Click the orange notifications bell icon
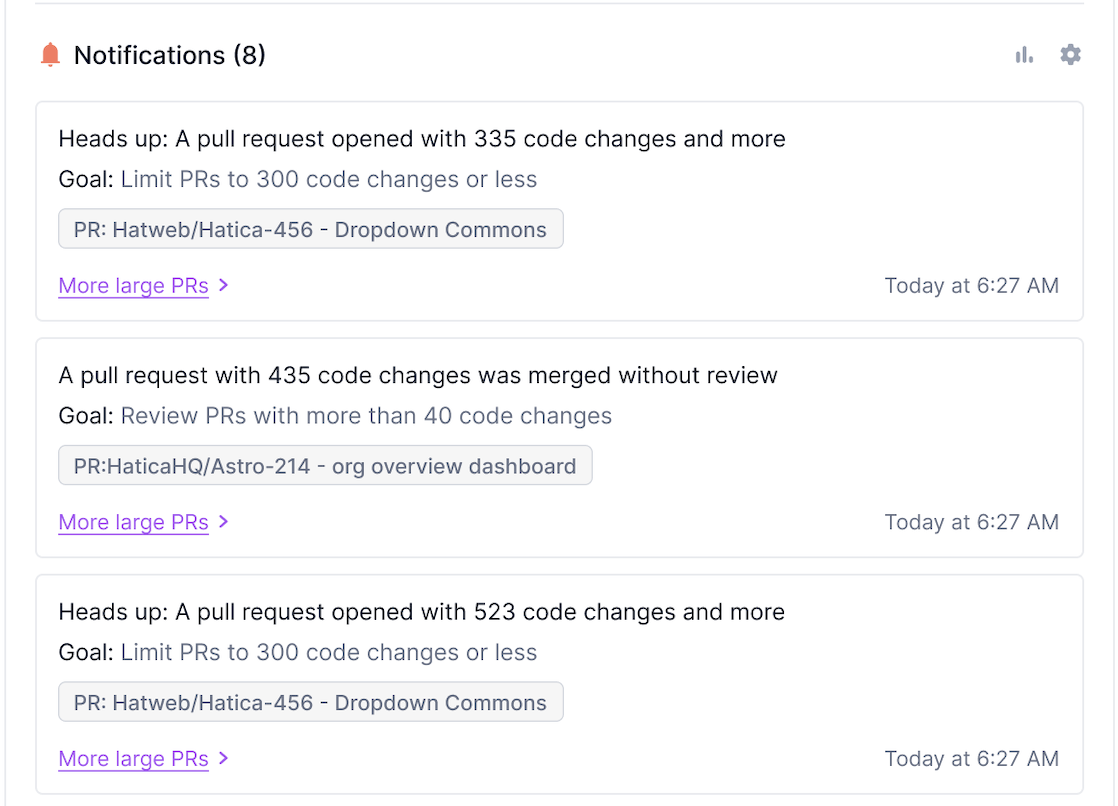This screenshot has width=1118, height=806. [50, 55]
